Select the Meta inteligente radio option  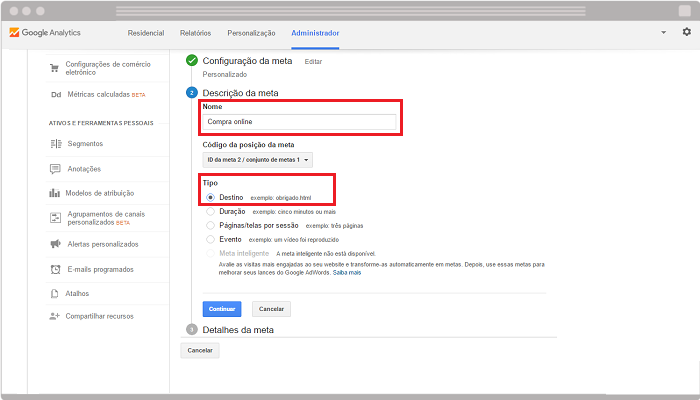pyautogui.click(x=210, y=253)
